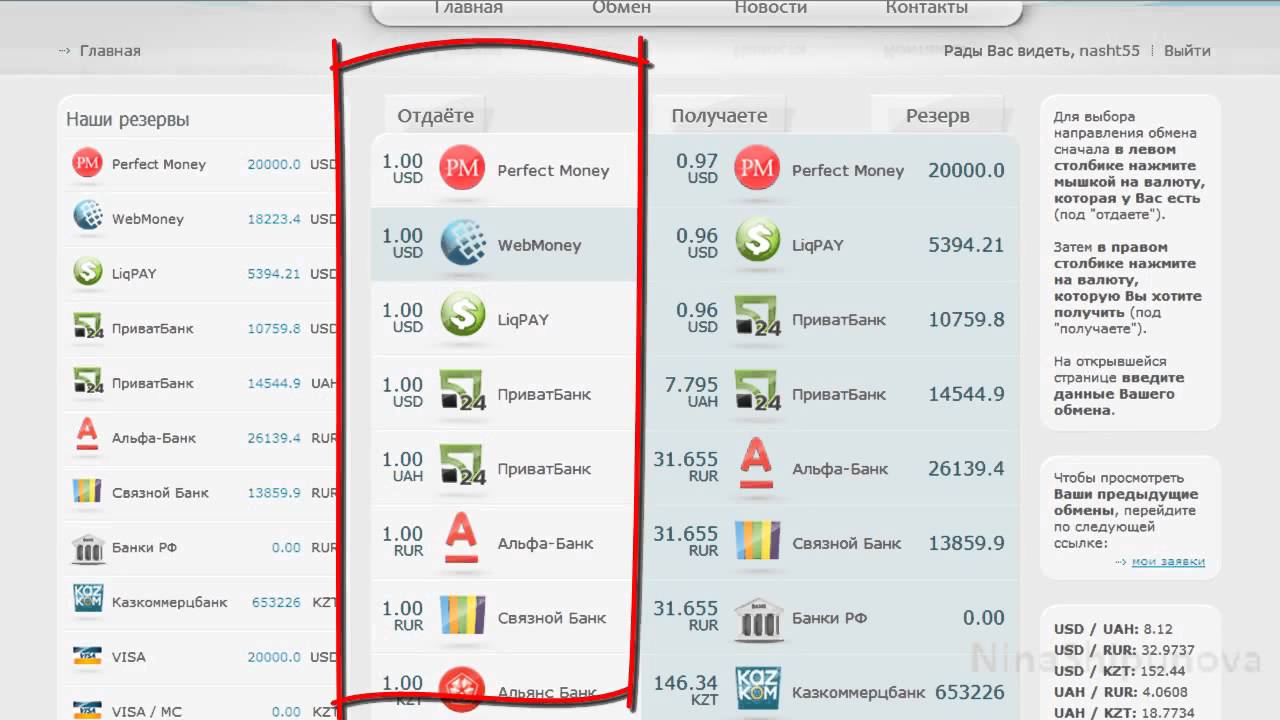Select the Отдаёте column tab
The image size is (1280, 720).
coord(435,114)
